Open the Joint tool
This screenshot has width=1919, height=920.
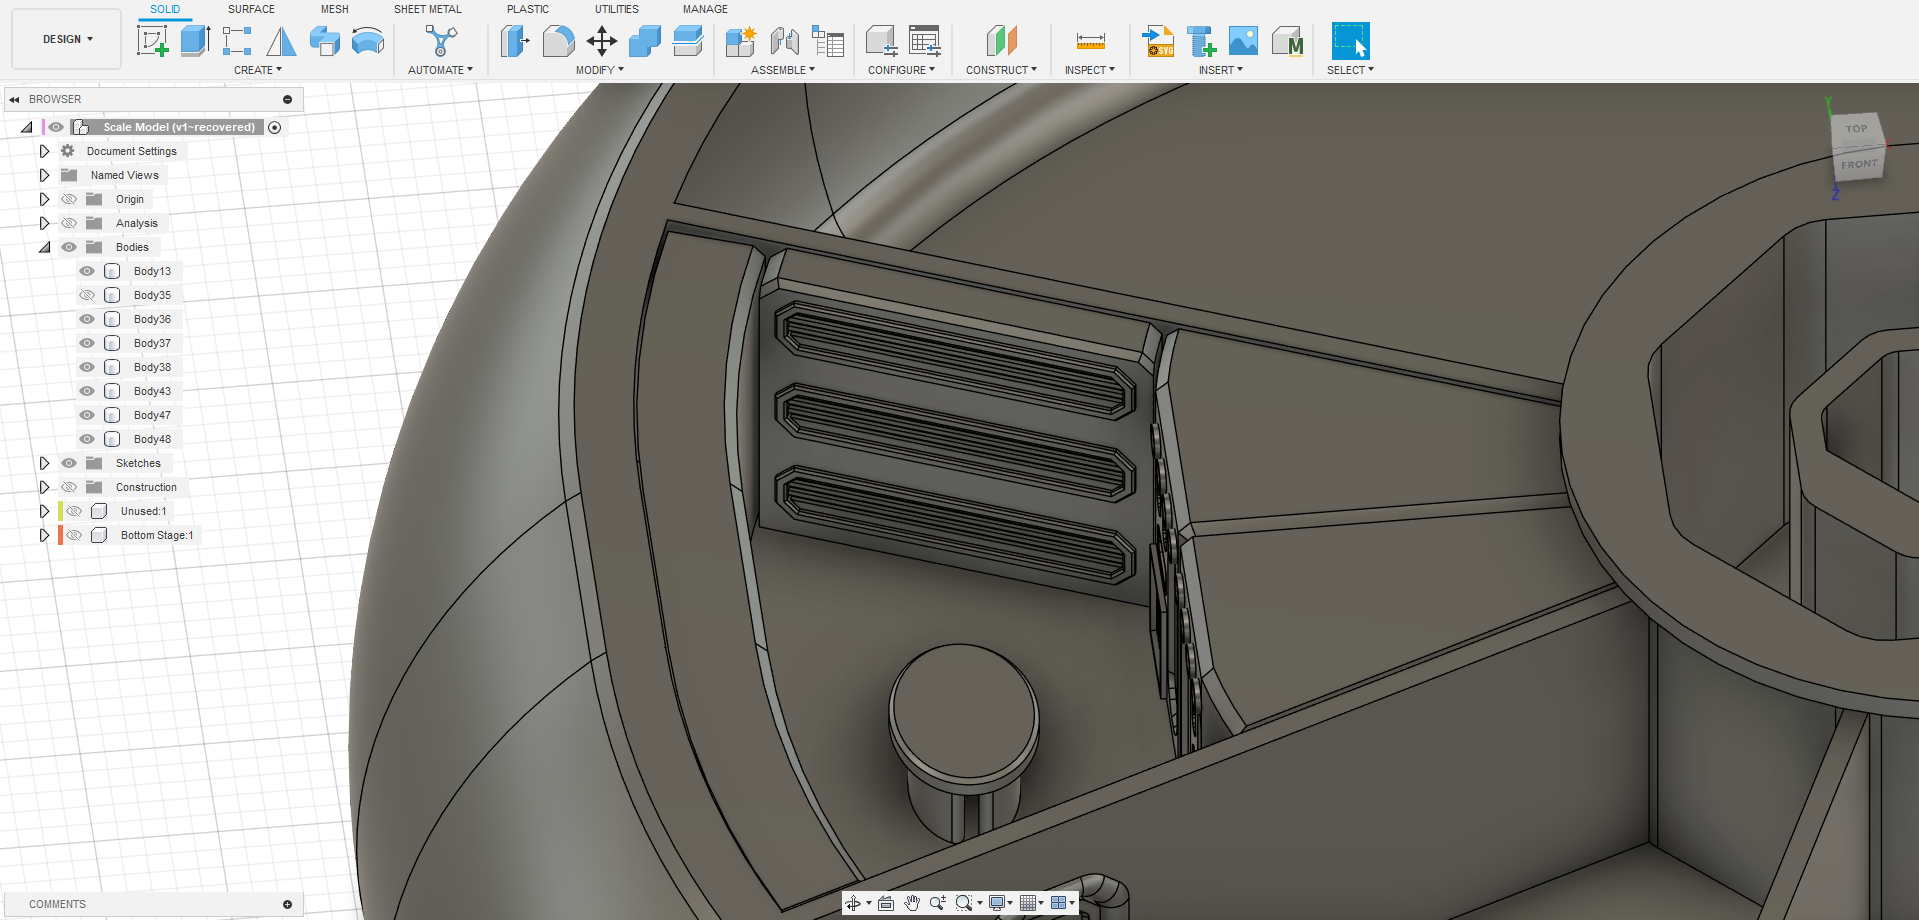785,41
